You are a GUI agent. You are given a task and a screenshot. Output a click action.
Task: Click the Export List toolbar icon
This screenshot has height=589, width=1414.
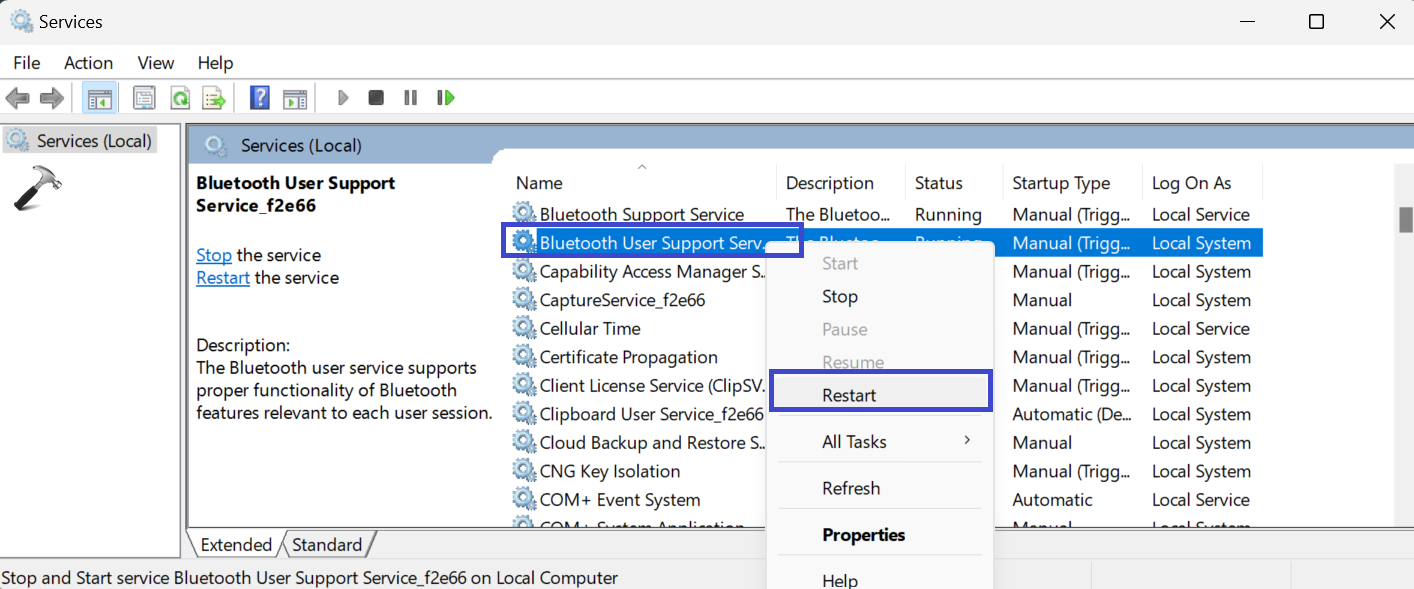pos(214,98)
